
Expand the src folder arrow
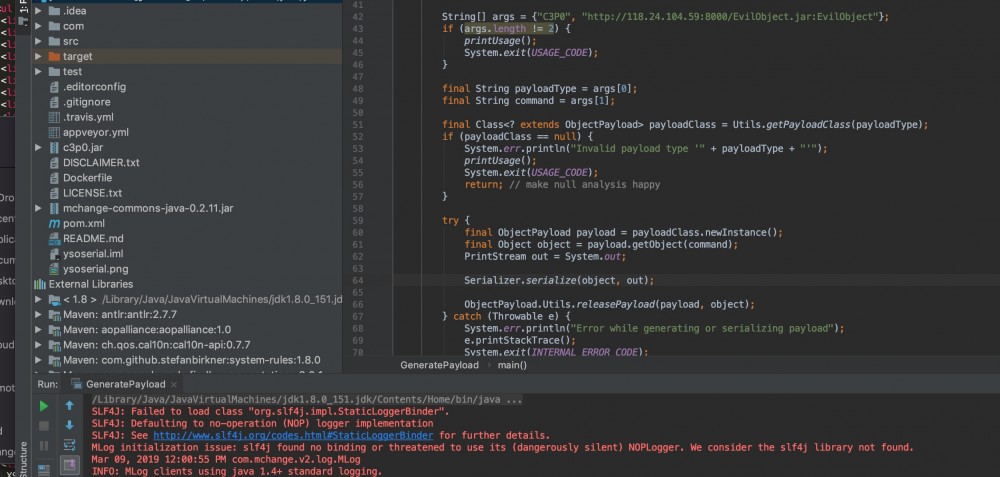pos(38,41)
